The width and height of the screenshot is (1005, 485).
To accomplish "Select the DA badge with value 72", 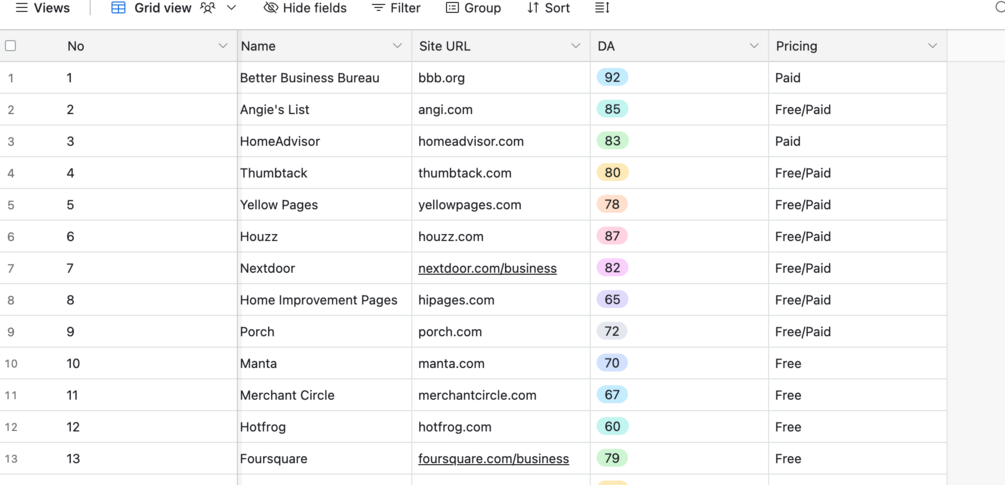I will (x=612, y=332).
